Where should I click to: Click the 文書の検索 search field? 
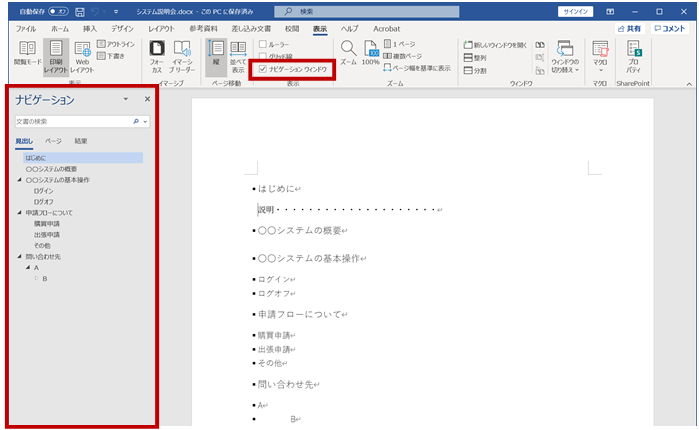tap(70, 121)
